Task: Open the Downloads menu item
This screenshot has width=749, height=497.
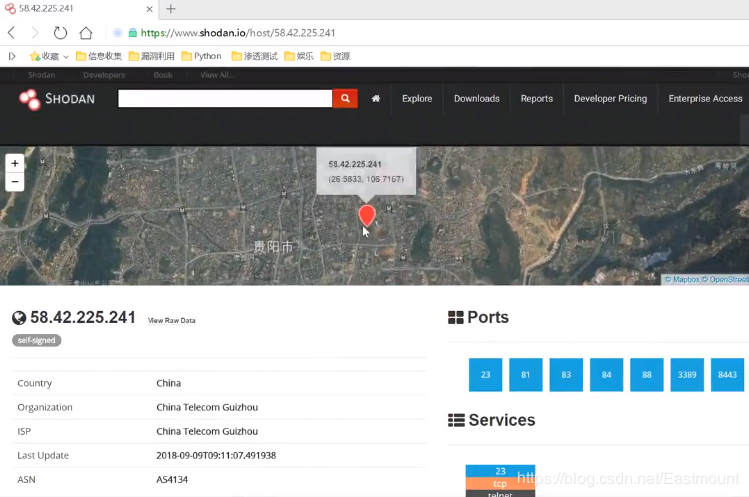Action: (x=477, y=98)
